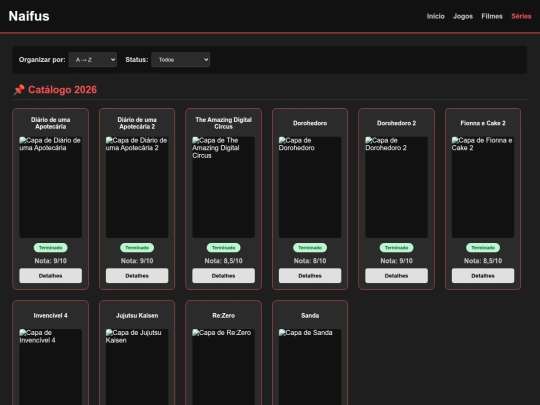This screenshot has width=540, height=405.
Task: Click the 'Nota: 8/10' text on Dorohedoro
Action: coord(310,261)
